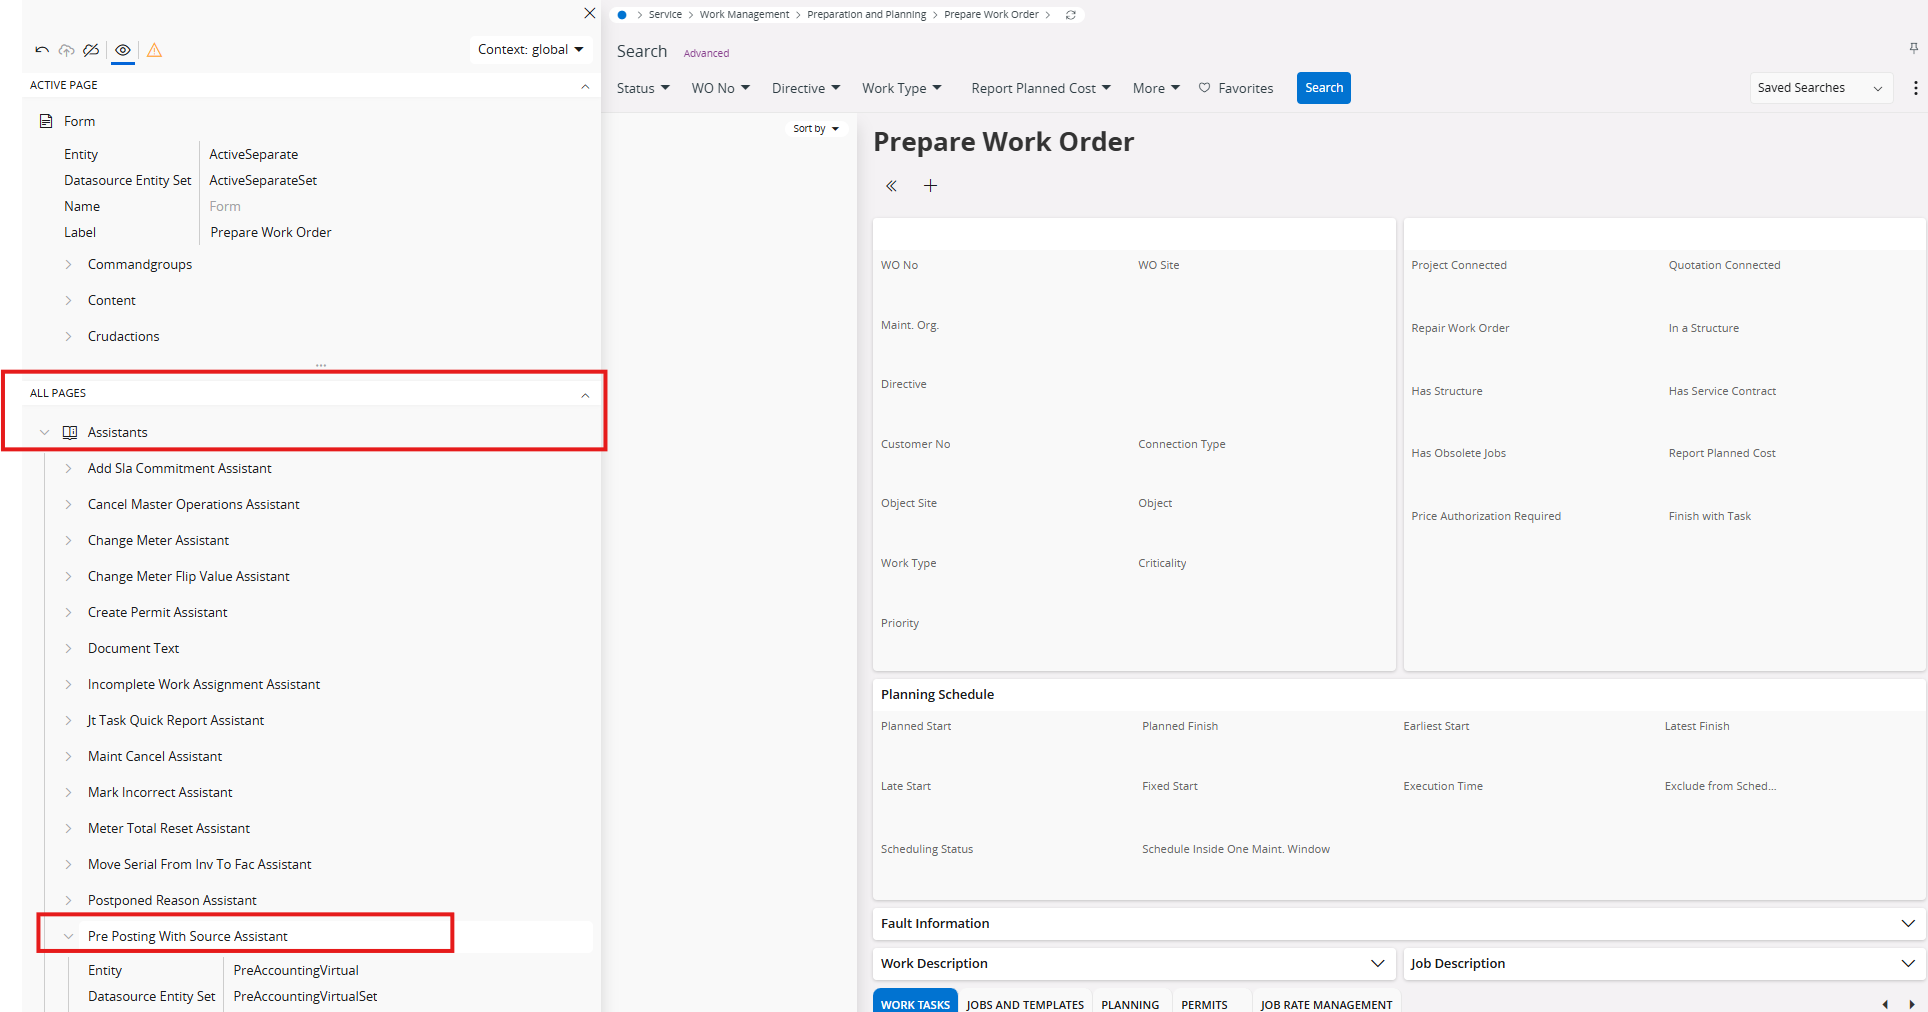Click the blue Search button
1928x1012 pixels.
[x=1324, y=88]
